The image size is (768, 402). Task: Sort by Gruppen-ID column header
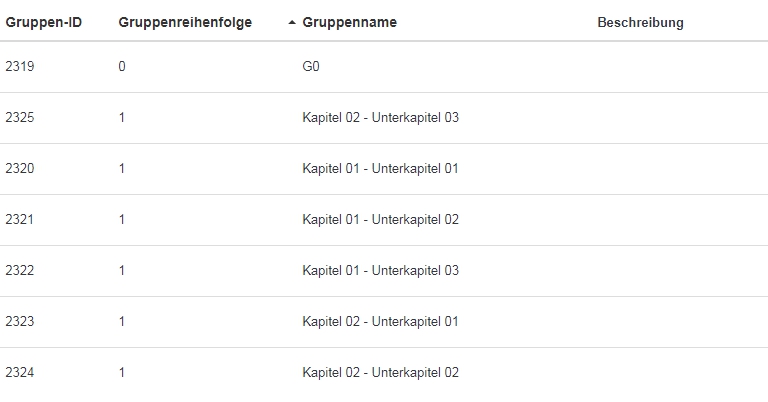[44, 22]
